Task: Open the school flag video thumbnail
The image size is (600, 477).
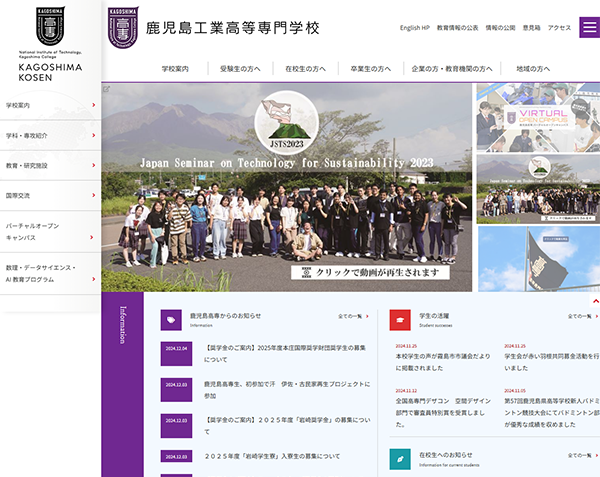Action: [539, 259]
